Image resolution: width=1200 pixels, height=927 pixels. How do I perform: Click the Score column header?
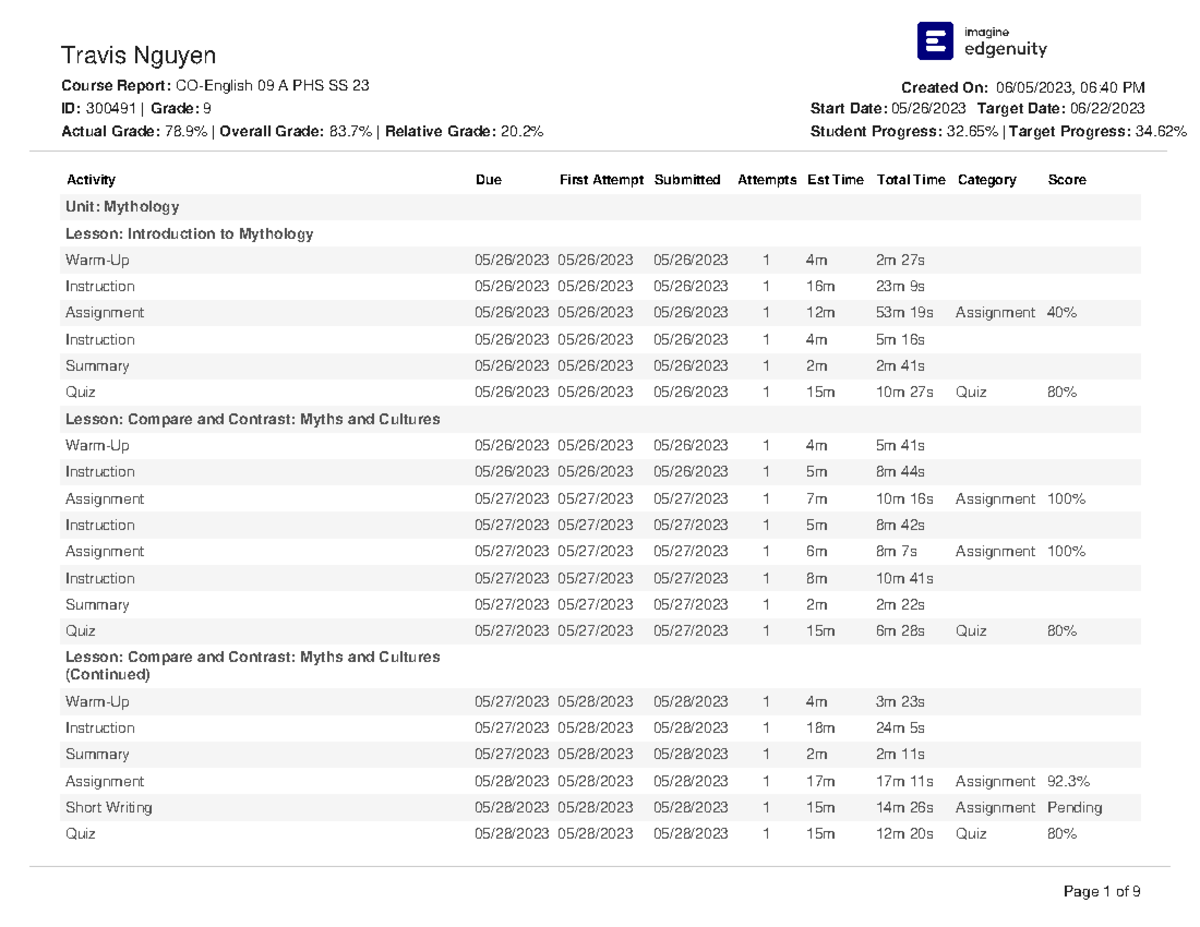pos(1066,180)
